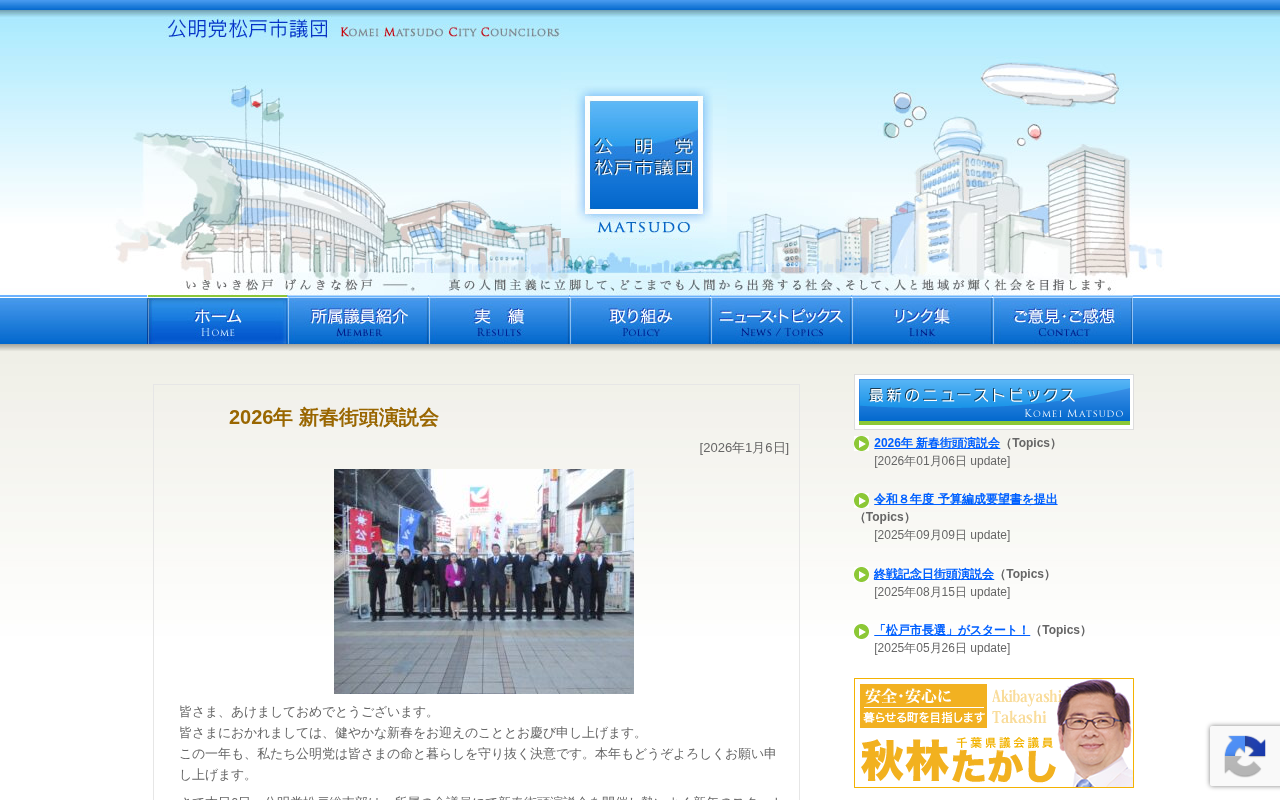Open ご意見・ご感想 Contact page

pos(1063,320)
